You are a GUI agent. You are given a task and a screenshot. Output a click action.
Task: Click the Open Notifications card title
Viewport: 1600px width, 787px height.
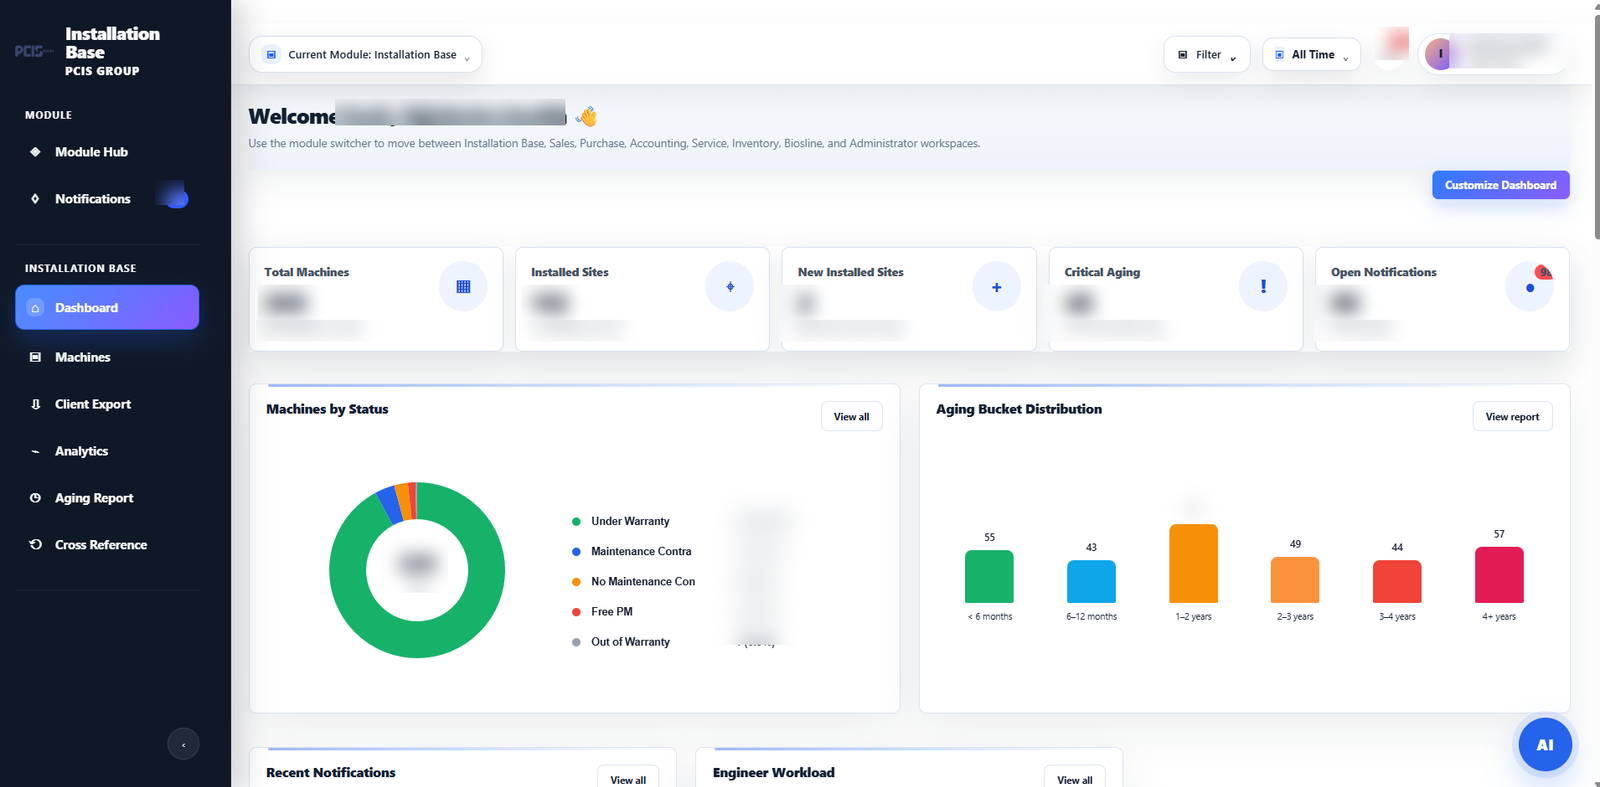click(1384, 272)
